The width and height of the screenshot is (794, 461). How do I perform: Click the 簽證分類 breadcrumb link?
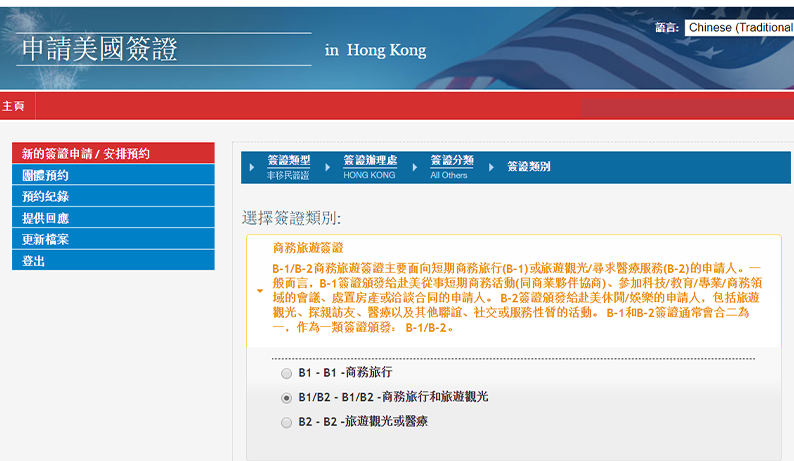click(x=451, y=161)
